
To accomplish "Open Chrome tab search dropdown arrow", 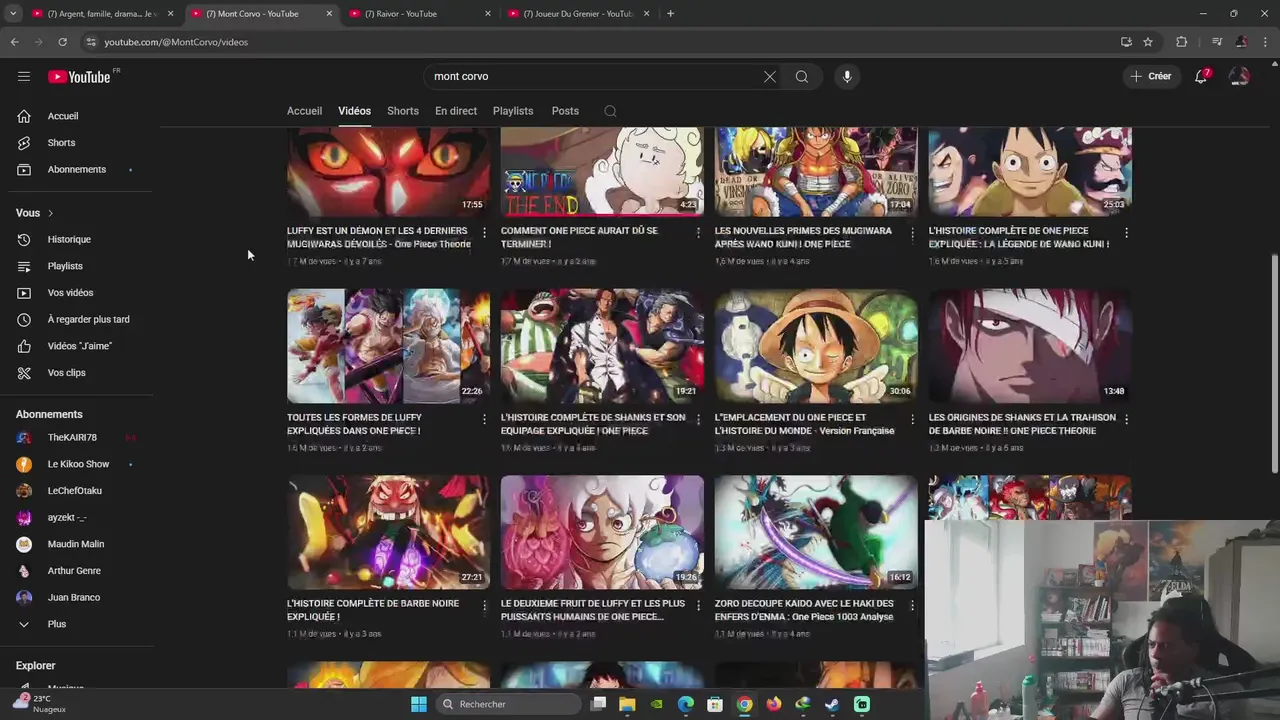I will pos(13,14).
